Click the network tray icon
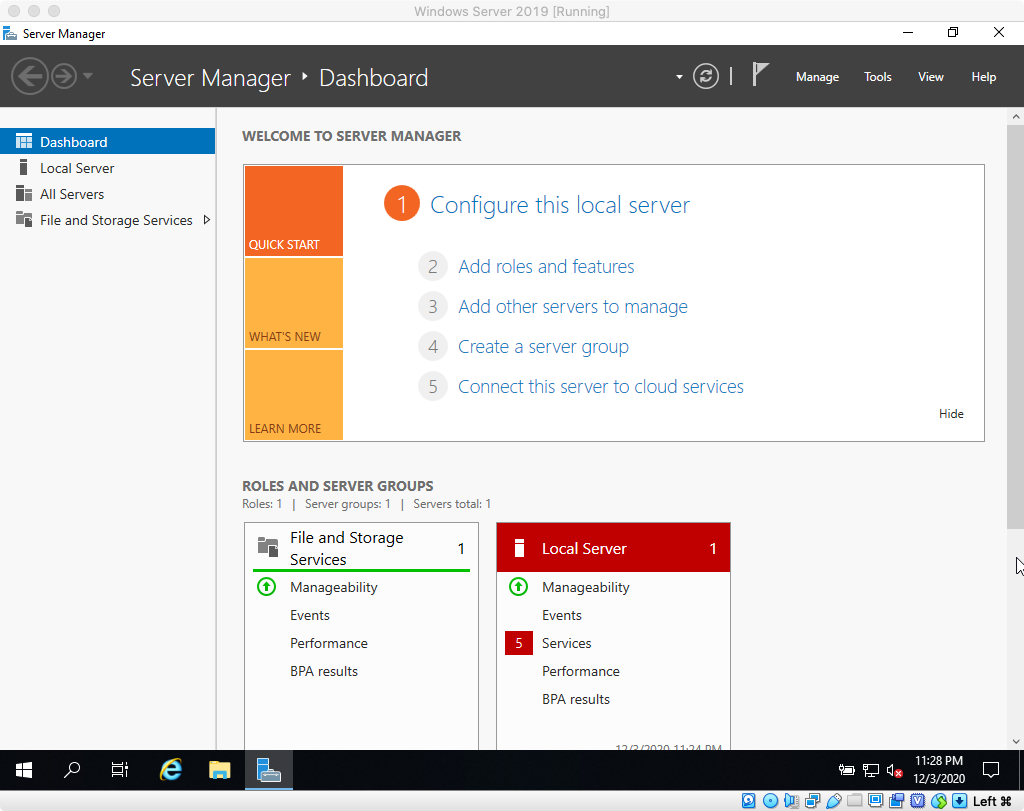The width and height of the screenshot is (1024, 811). [x=871, y=771]
